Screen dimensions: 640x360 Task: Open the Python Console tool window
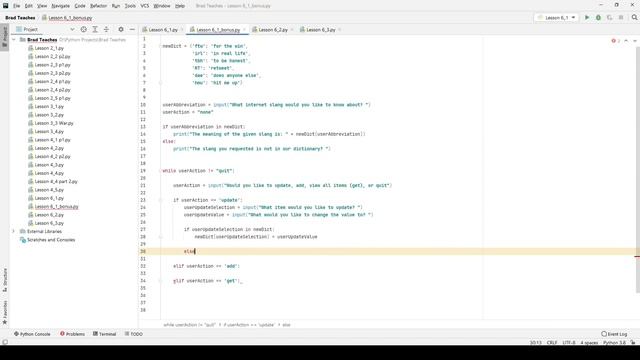(x=32, y=334)
